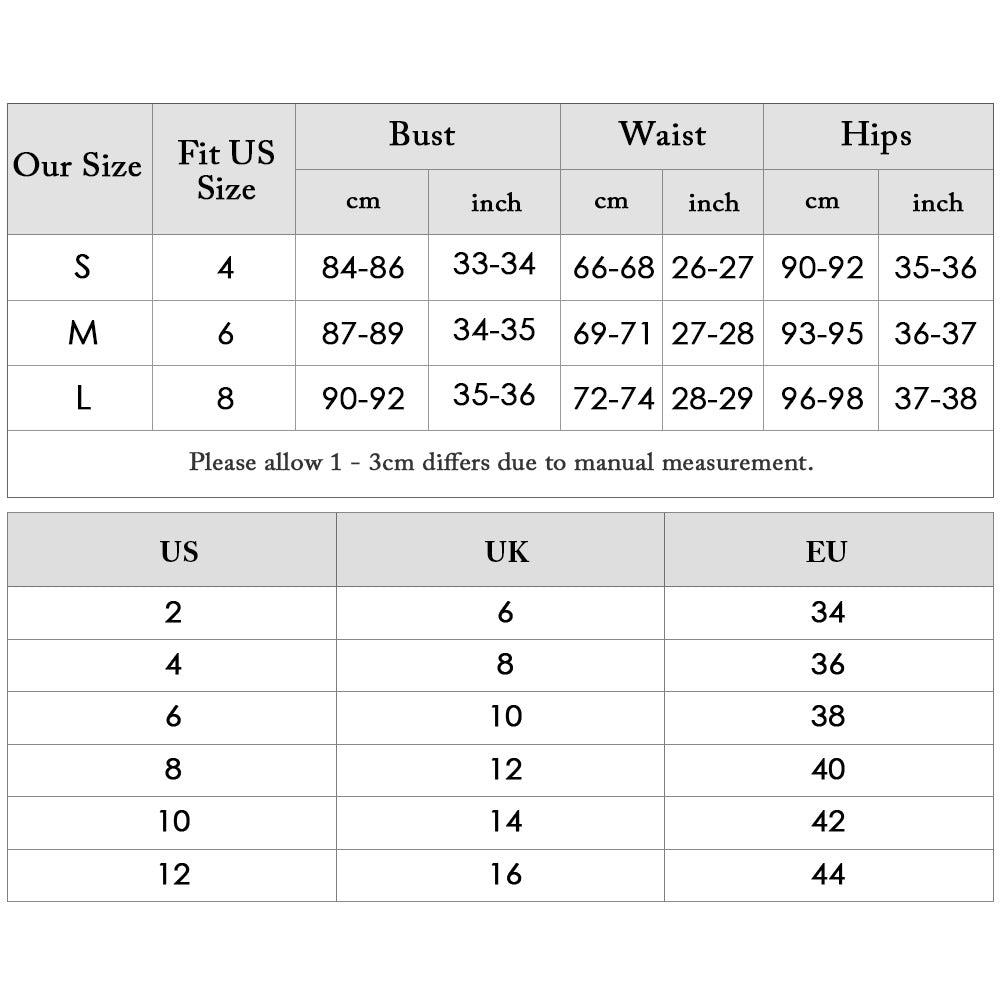Click the Hips column header
This screenshot has height=1000, width=1000.
tap(876, 135)
